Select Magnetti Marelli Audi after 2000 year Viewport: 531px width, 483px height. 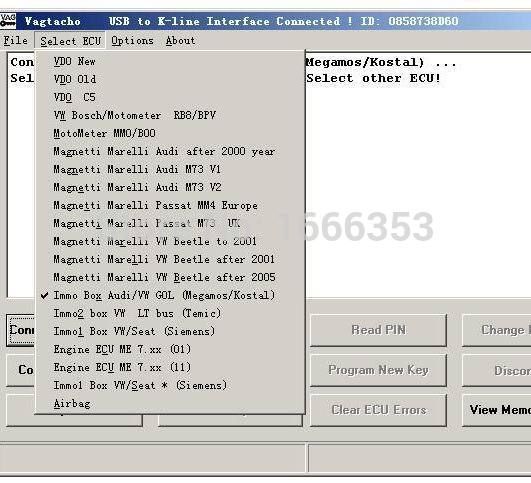point(170,151)
